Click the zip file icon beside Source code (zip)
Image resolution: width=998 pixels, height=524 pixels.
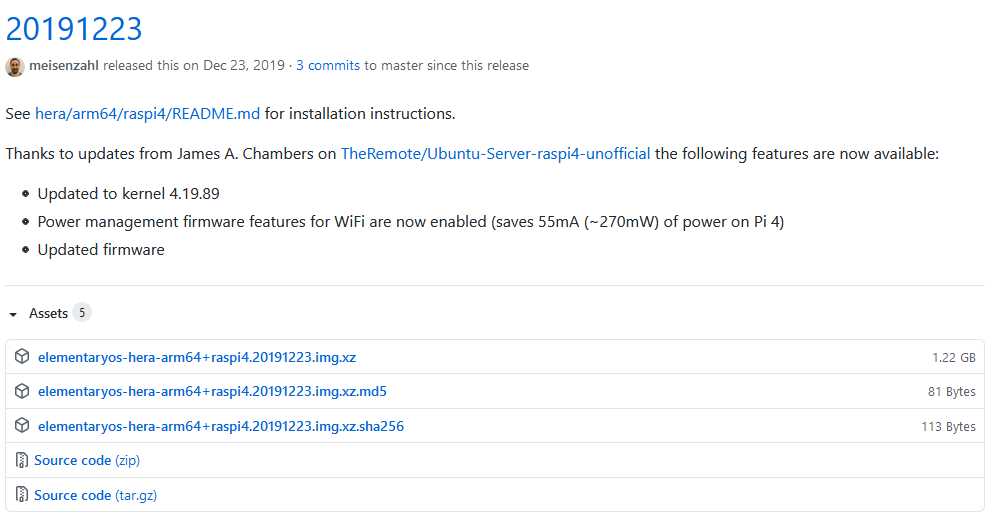click(22, 460)
